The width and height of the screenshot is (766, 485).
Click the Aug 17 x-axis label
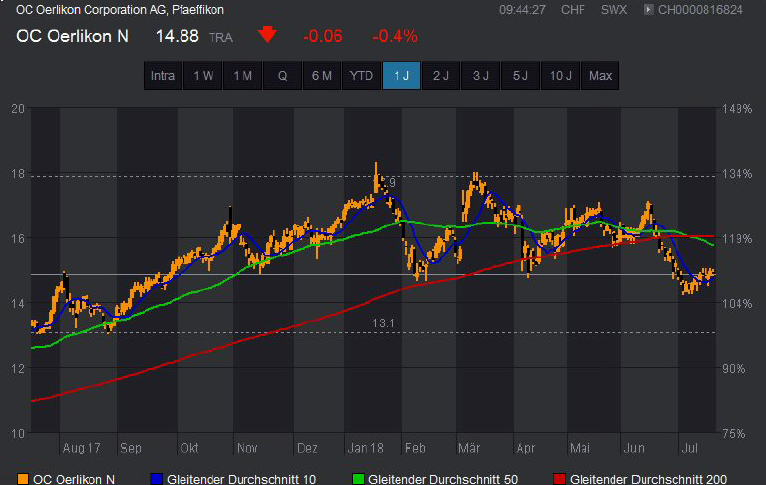[x=82, y=448]
